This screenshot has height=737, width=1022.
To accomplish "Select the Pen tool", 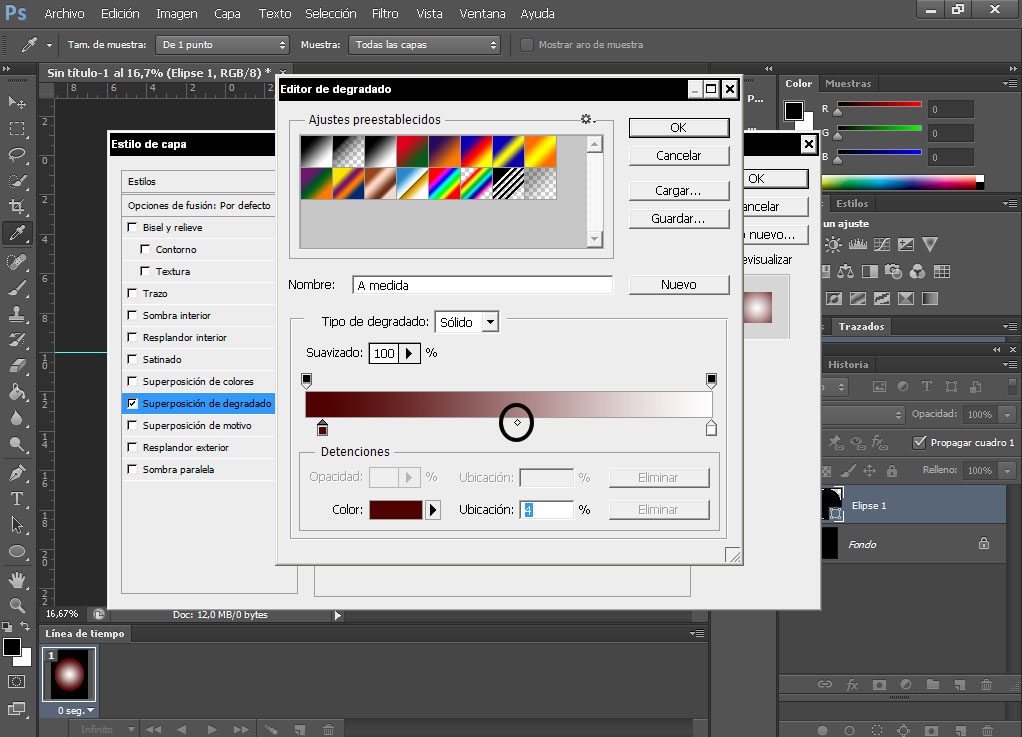I will click(x=17, y=472).
